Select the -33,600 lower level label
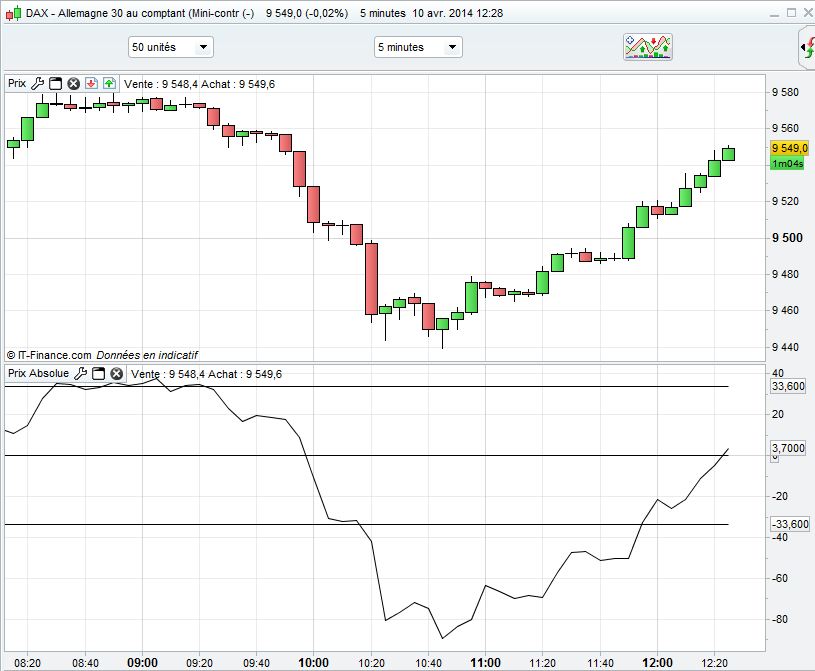 pyautogui.click(x=790, y=524)
